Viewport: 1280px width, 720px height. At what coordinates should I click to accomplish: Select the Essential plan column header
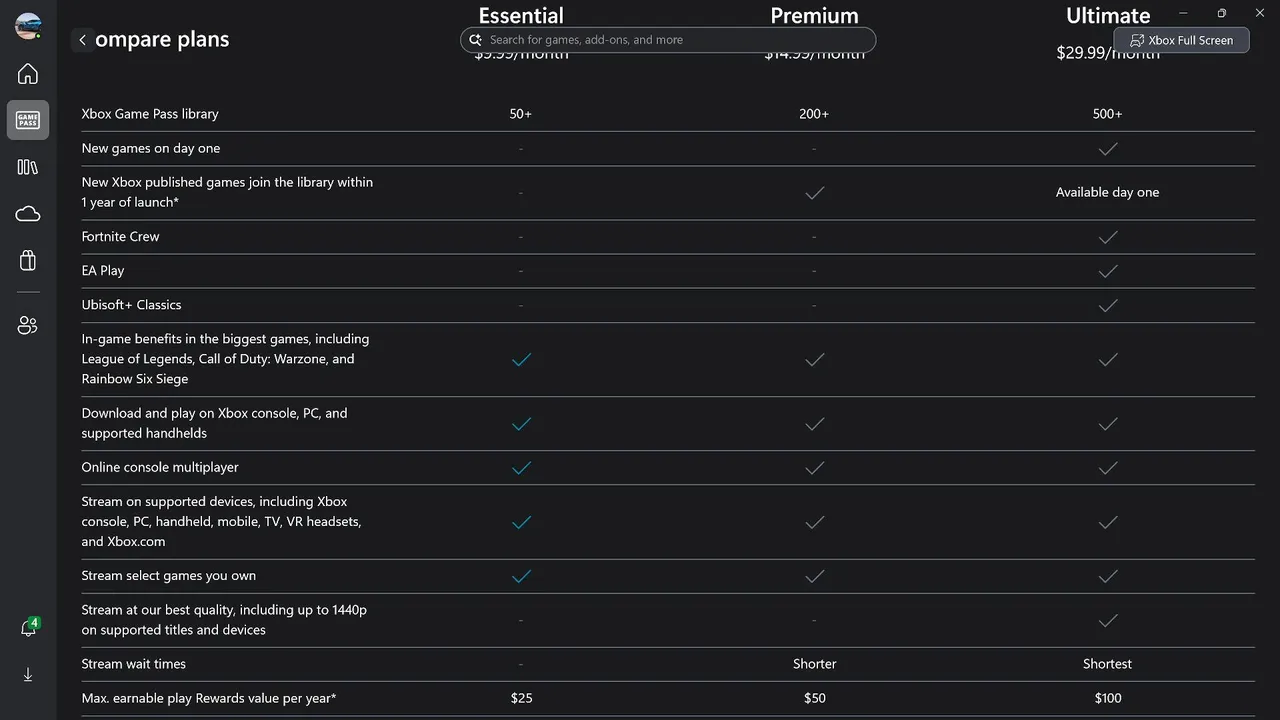[521, 16]
